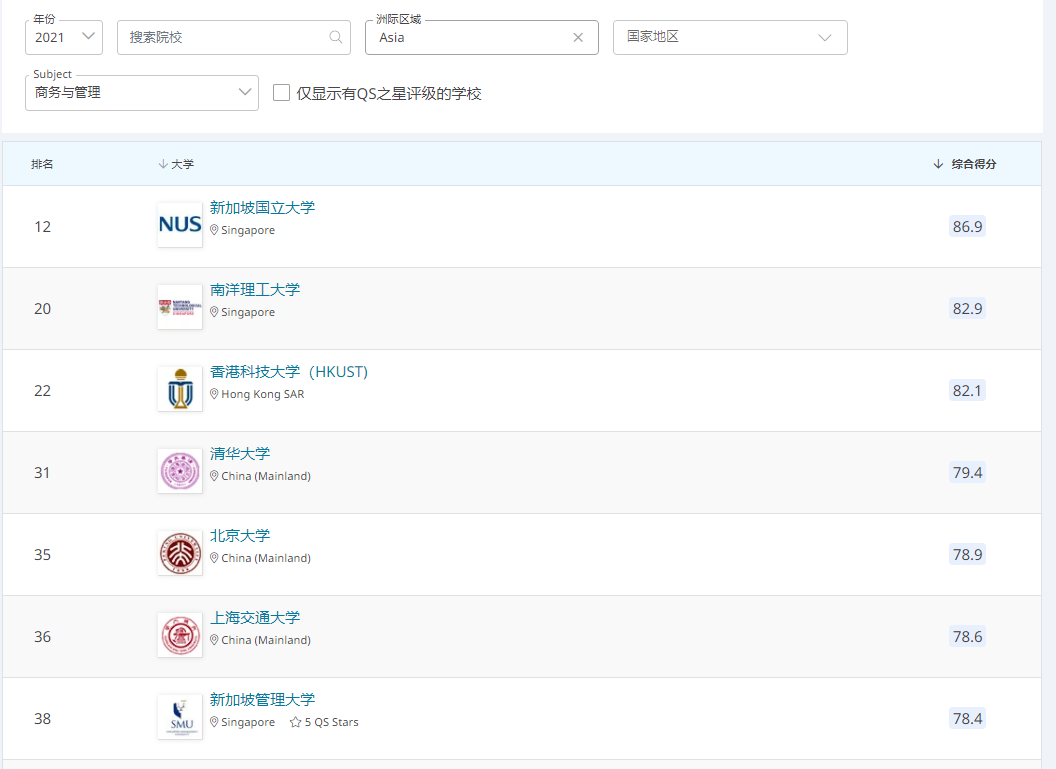This screenshot has width=1056, height=769.
Task: Toggle 仅显示有QS之星评级的学校 checkbox
Action: tap(282, 92)
